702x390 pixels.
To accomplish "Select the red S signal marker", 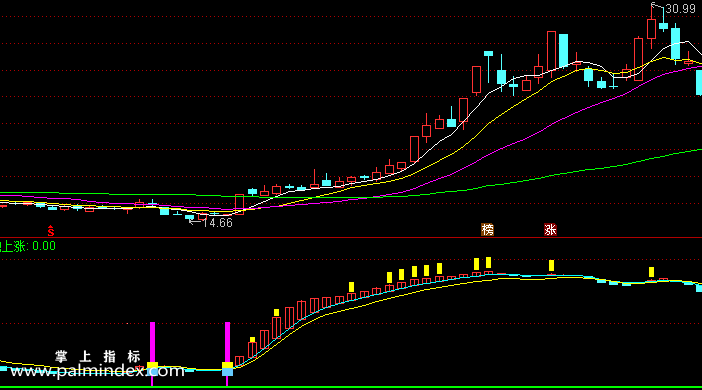I will [x=51, y=231].
